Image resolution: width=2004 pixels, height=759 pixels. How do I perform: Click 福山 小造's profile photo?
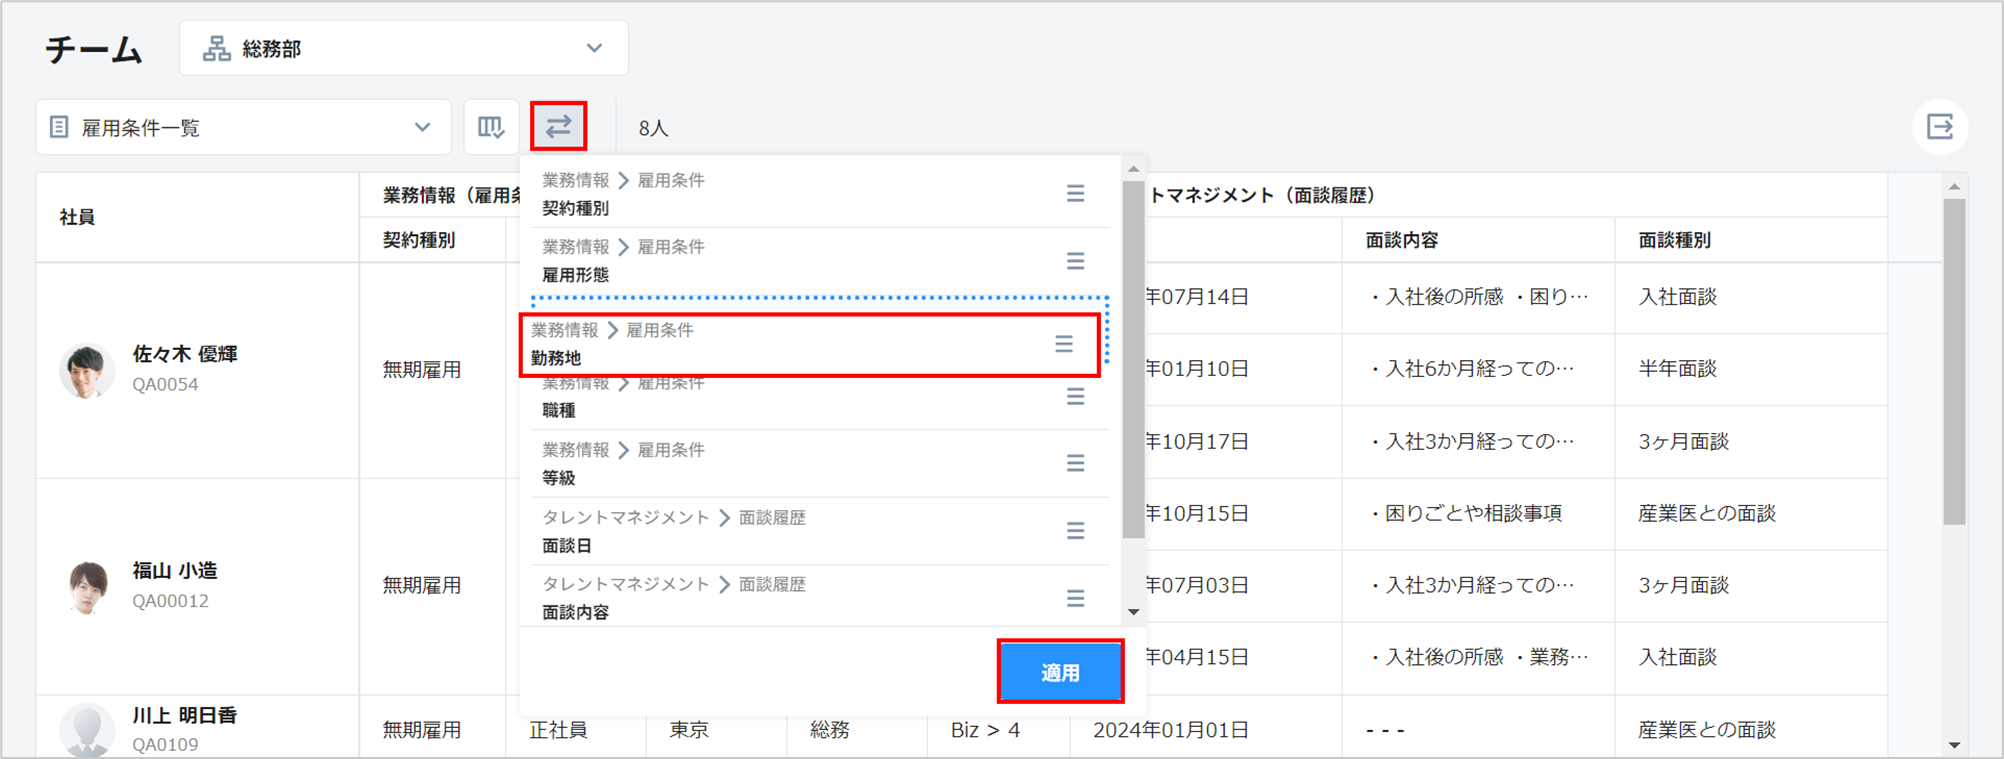[x=87, y=585]
